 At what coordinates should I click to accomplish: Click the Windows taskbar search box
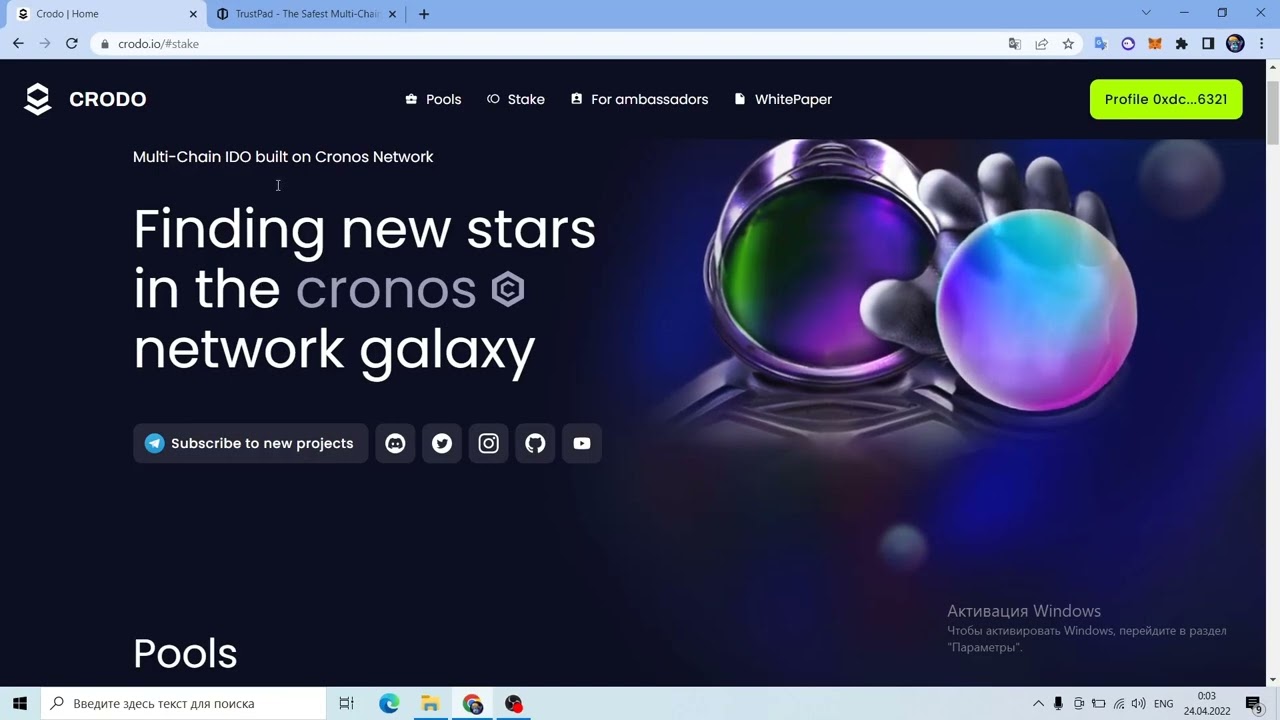[x=183, y=703]
